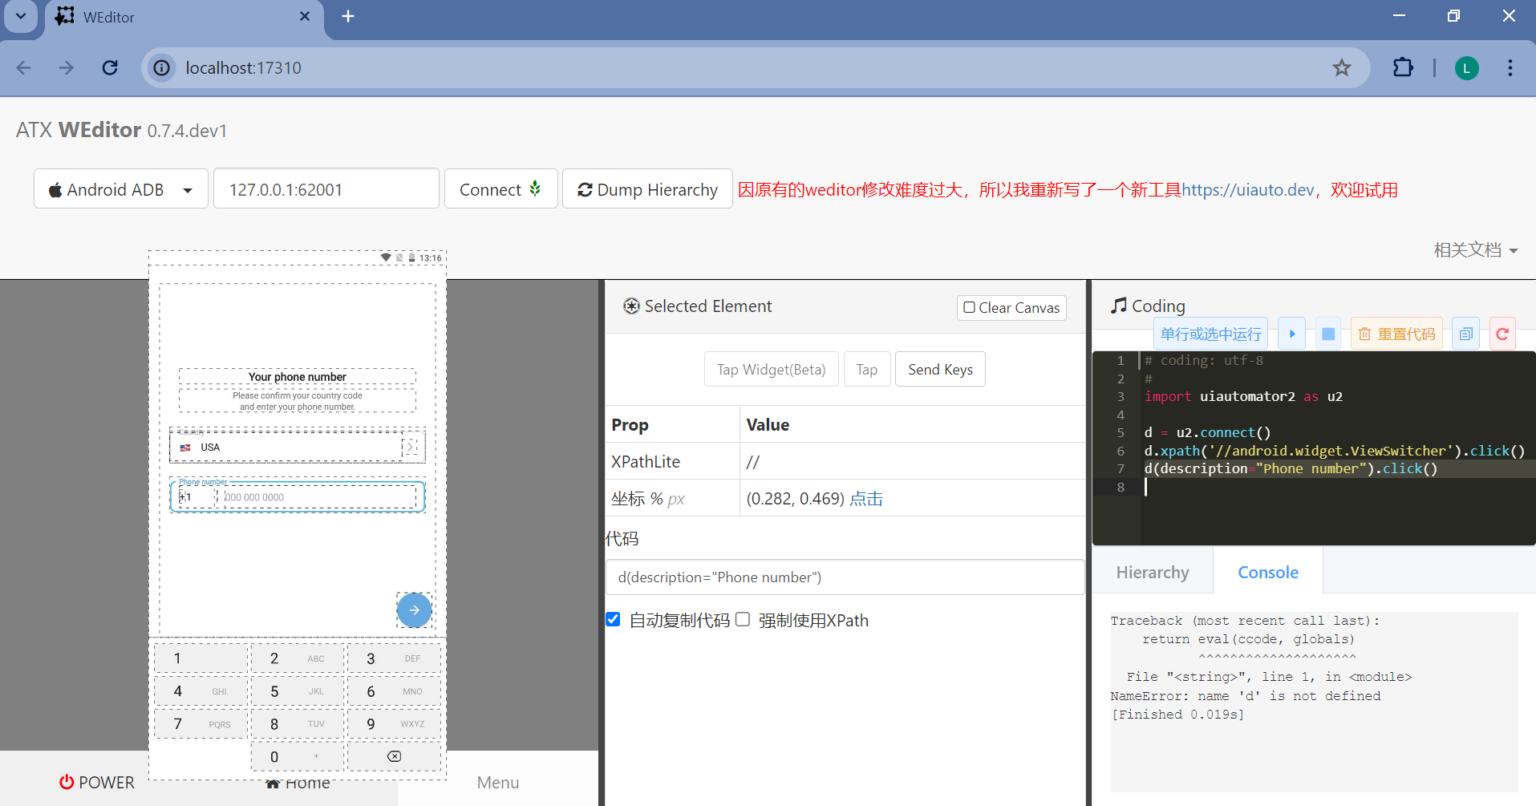Viewport: 1536px width, 806px height.
Task: Go back with browser back arrow
Action: tap(24, 68)
